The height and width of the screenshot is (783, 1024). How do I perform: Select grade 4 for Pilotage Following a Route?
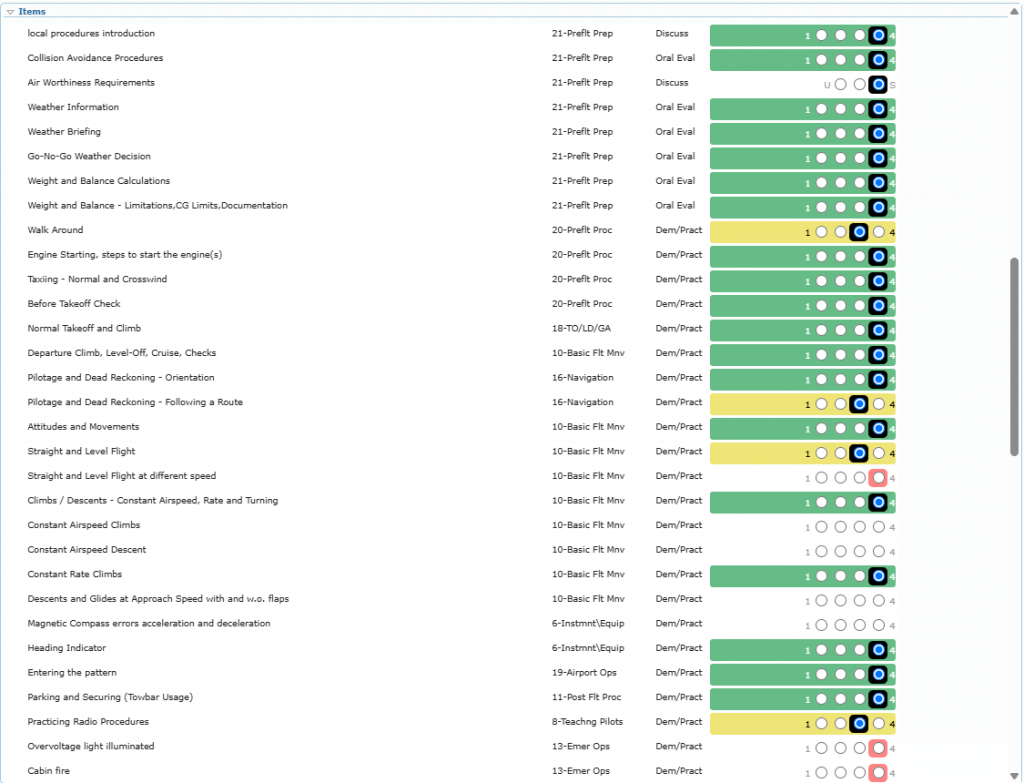click(879, 404)
